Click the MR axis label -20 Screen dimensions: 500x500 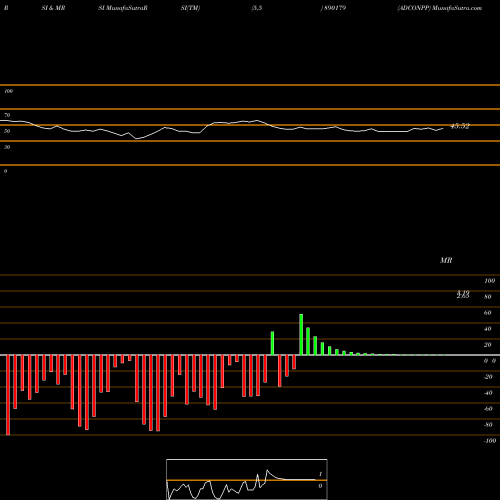pos(488,377)
